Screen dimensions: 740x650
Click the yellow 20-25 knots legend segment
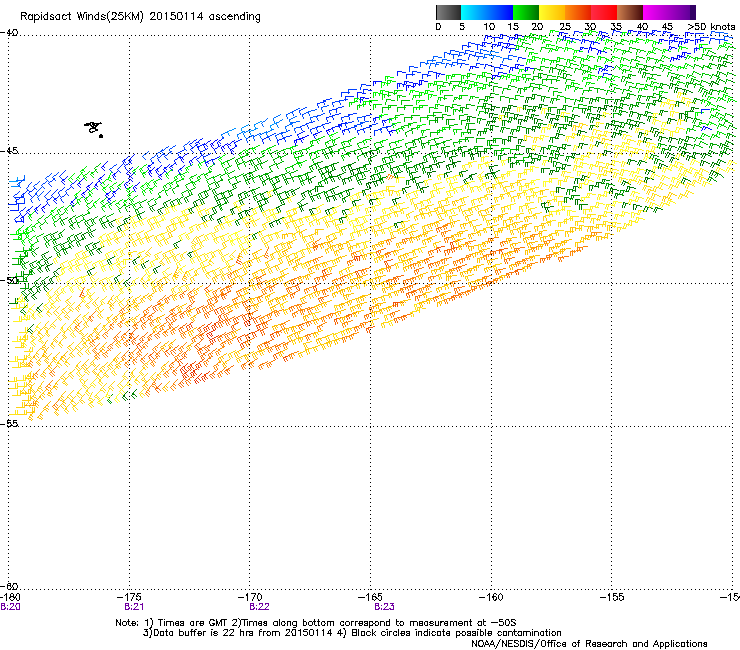coord(552,12)
